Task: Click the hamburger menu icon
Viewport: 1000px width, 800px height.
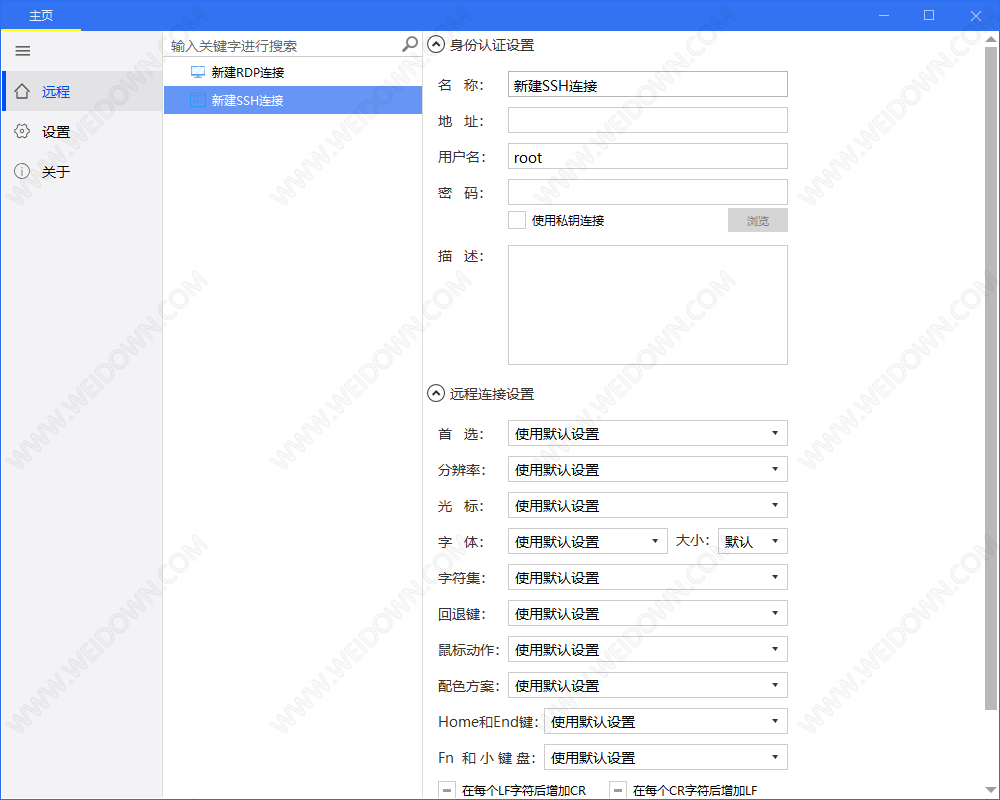Action: click(23, 51)
